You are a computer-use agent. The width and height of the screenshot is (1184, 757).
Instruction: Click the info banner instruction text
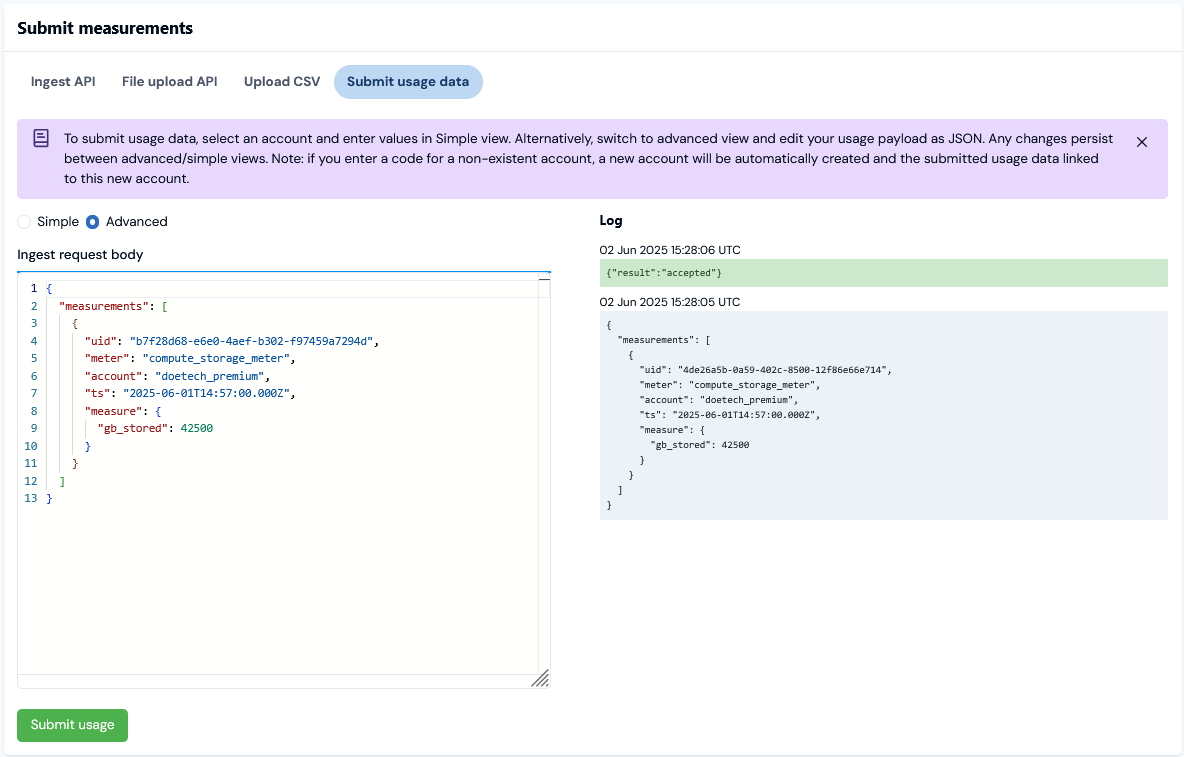588,158
